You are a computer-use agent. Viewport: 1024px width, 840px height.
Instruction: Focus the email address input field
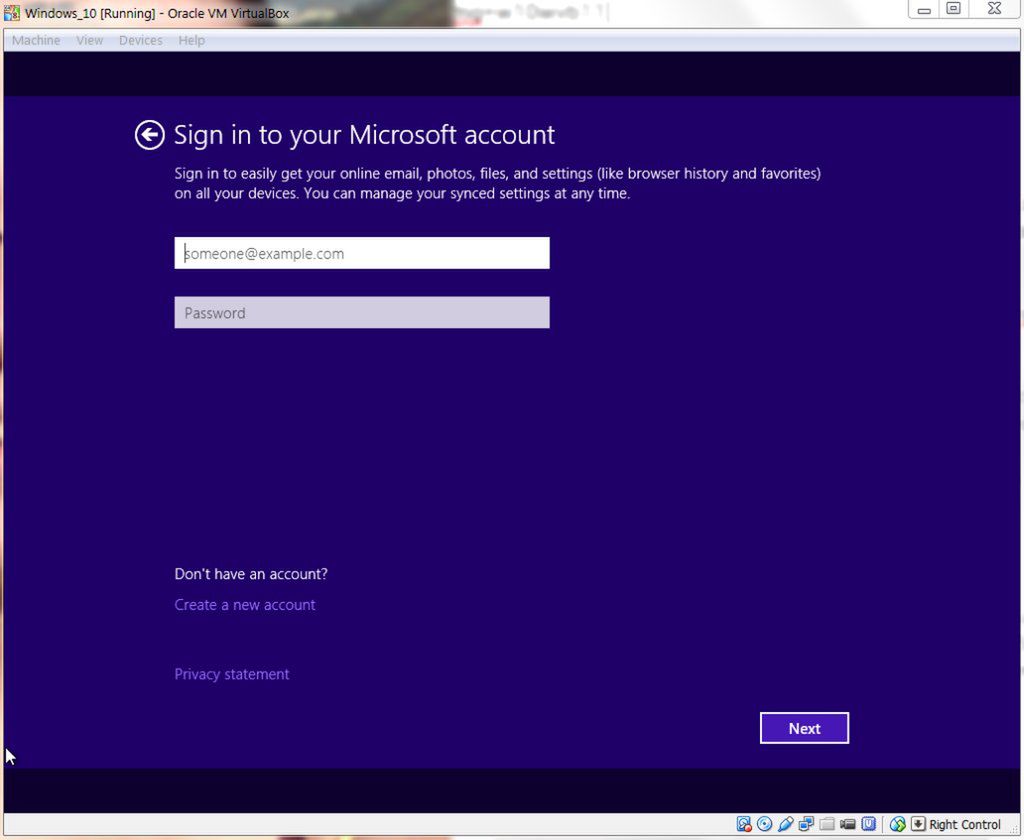point(362,253)
